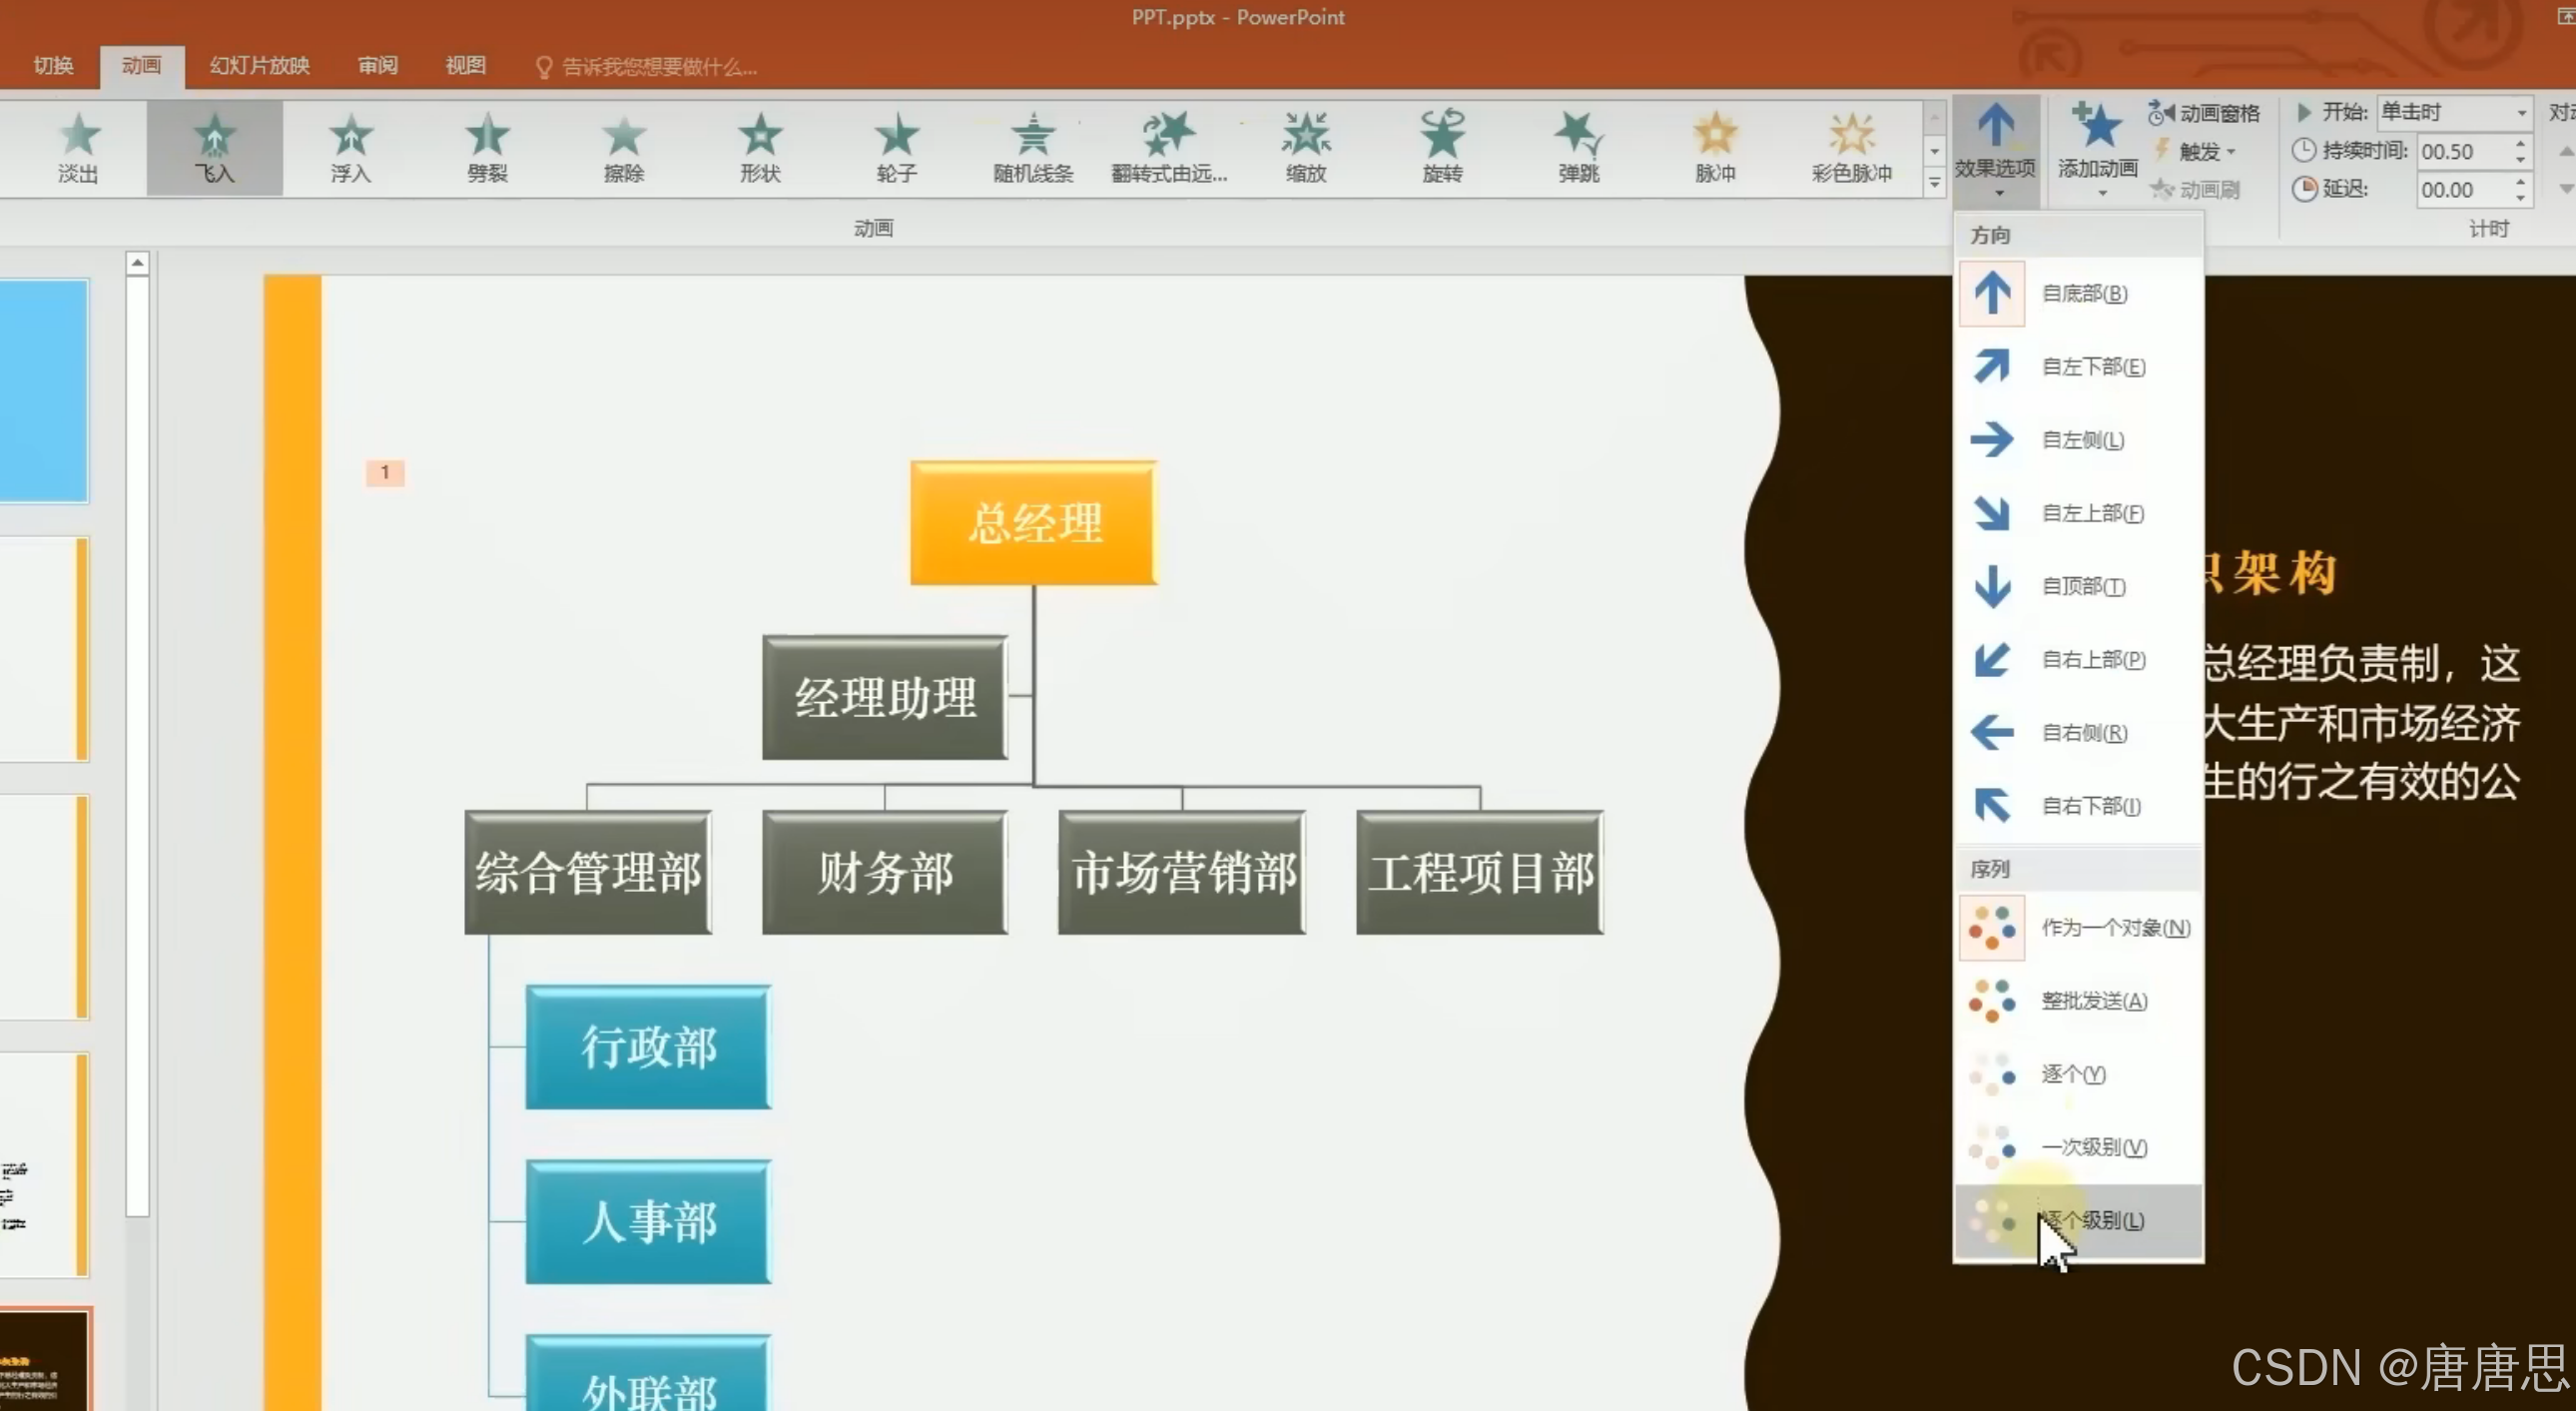Select the 劈裂 (Split) animation effect

click(x=487, y=148)
